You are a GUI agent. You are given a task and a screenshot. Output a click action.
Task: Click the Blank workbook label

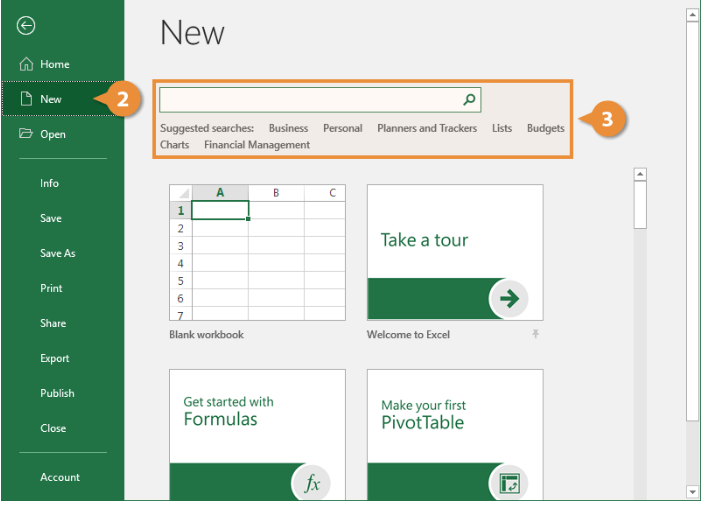tap(206, 335)
